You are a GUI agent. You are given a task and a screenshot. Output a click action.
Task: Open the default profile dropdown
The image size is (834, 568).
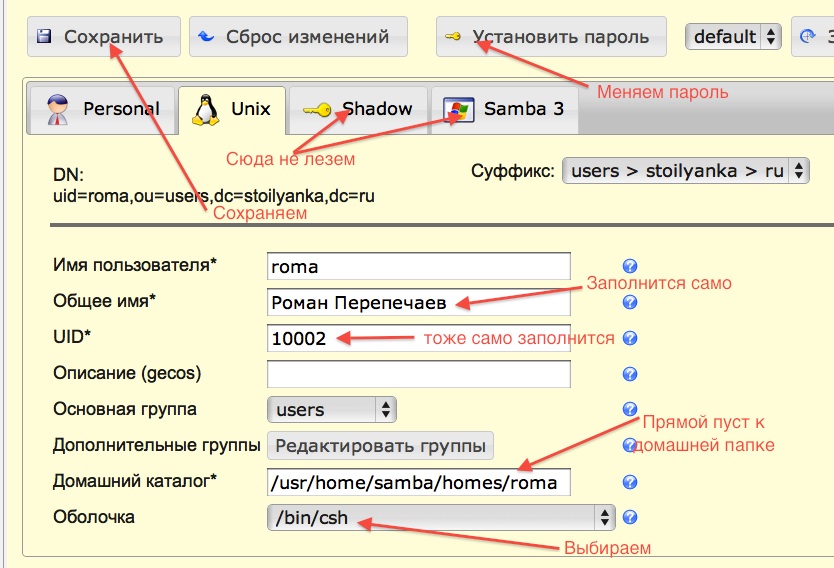tap(733, 37)
